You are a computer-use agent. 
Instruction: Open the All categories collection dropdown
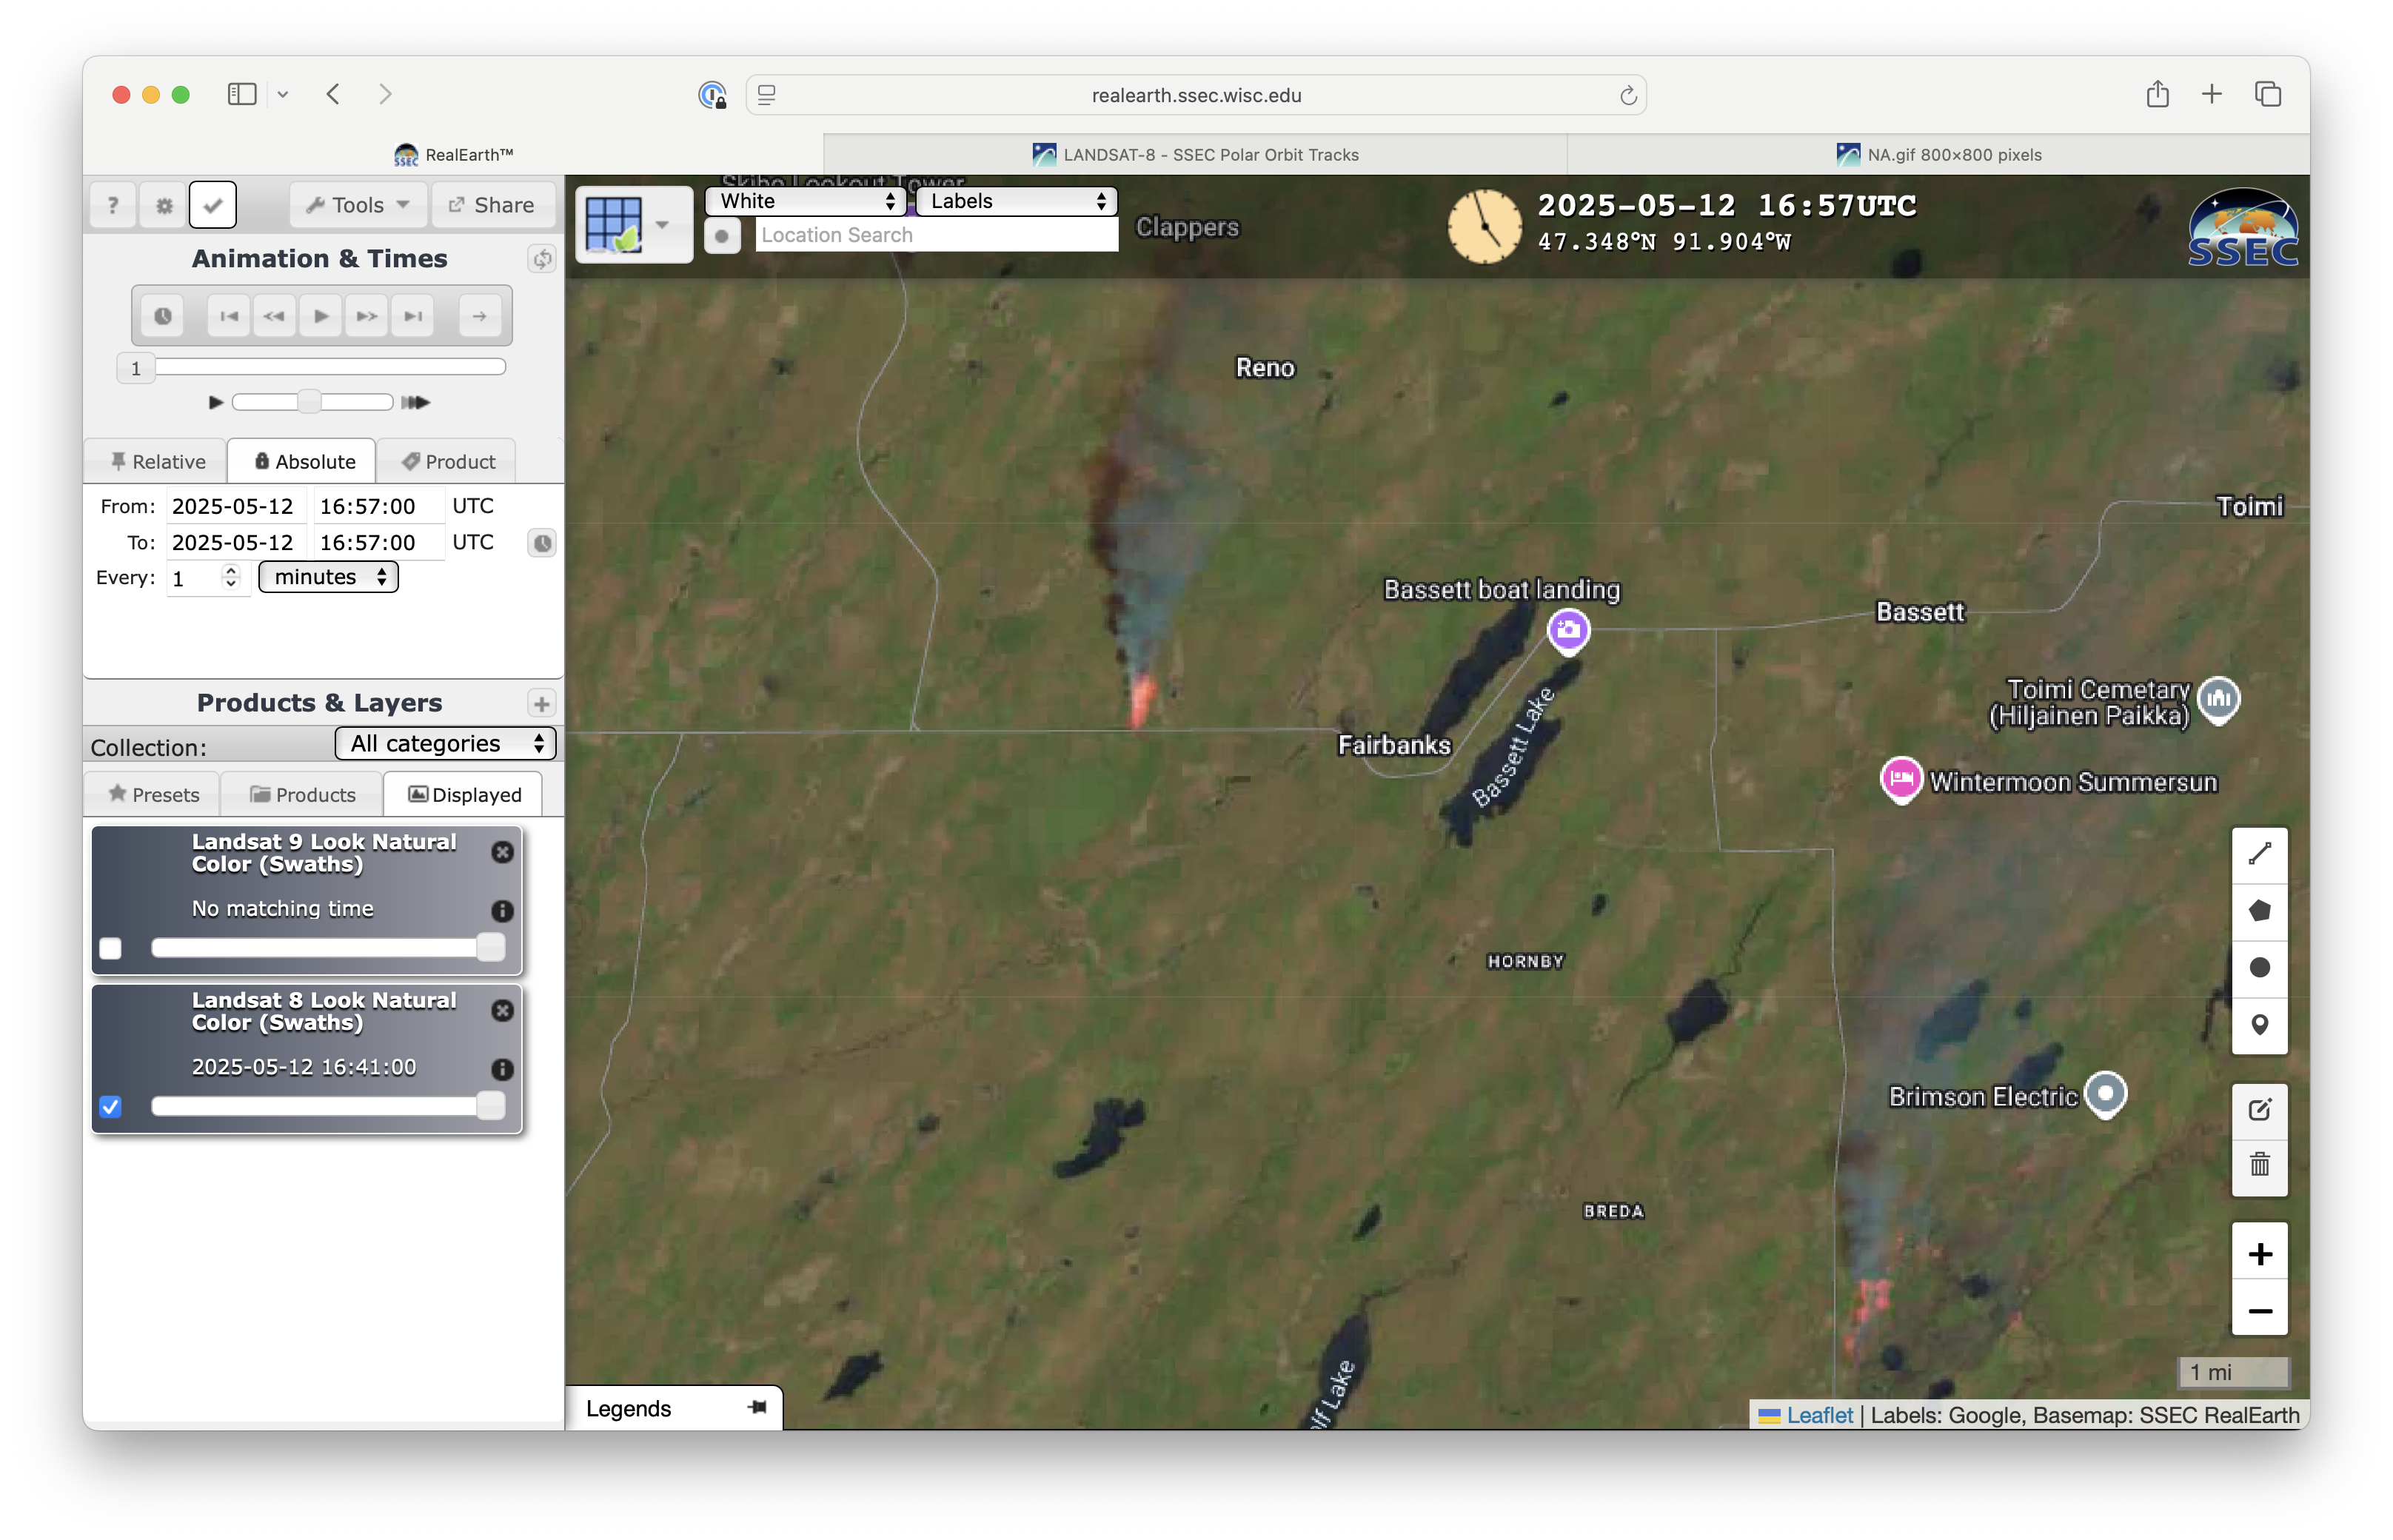[x=445, y=743]
